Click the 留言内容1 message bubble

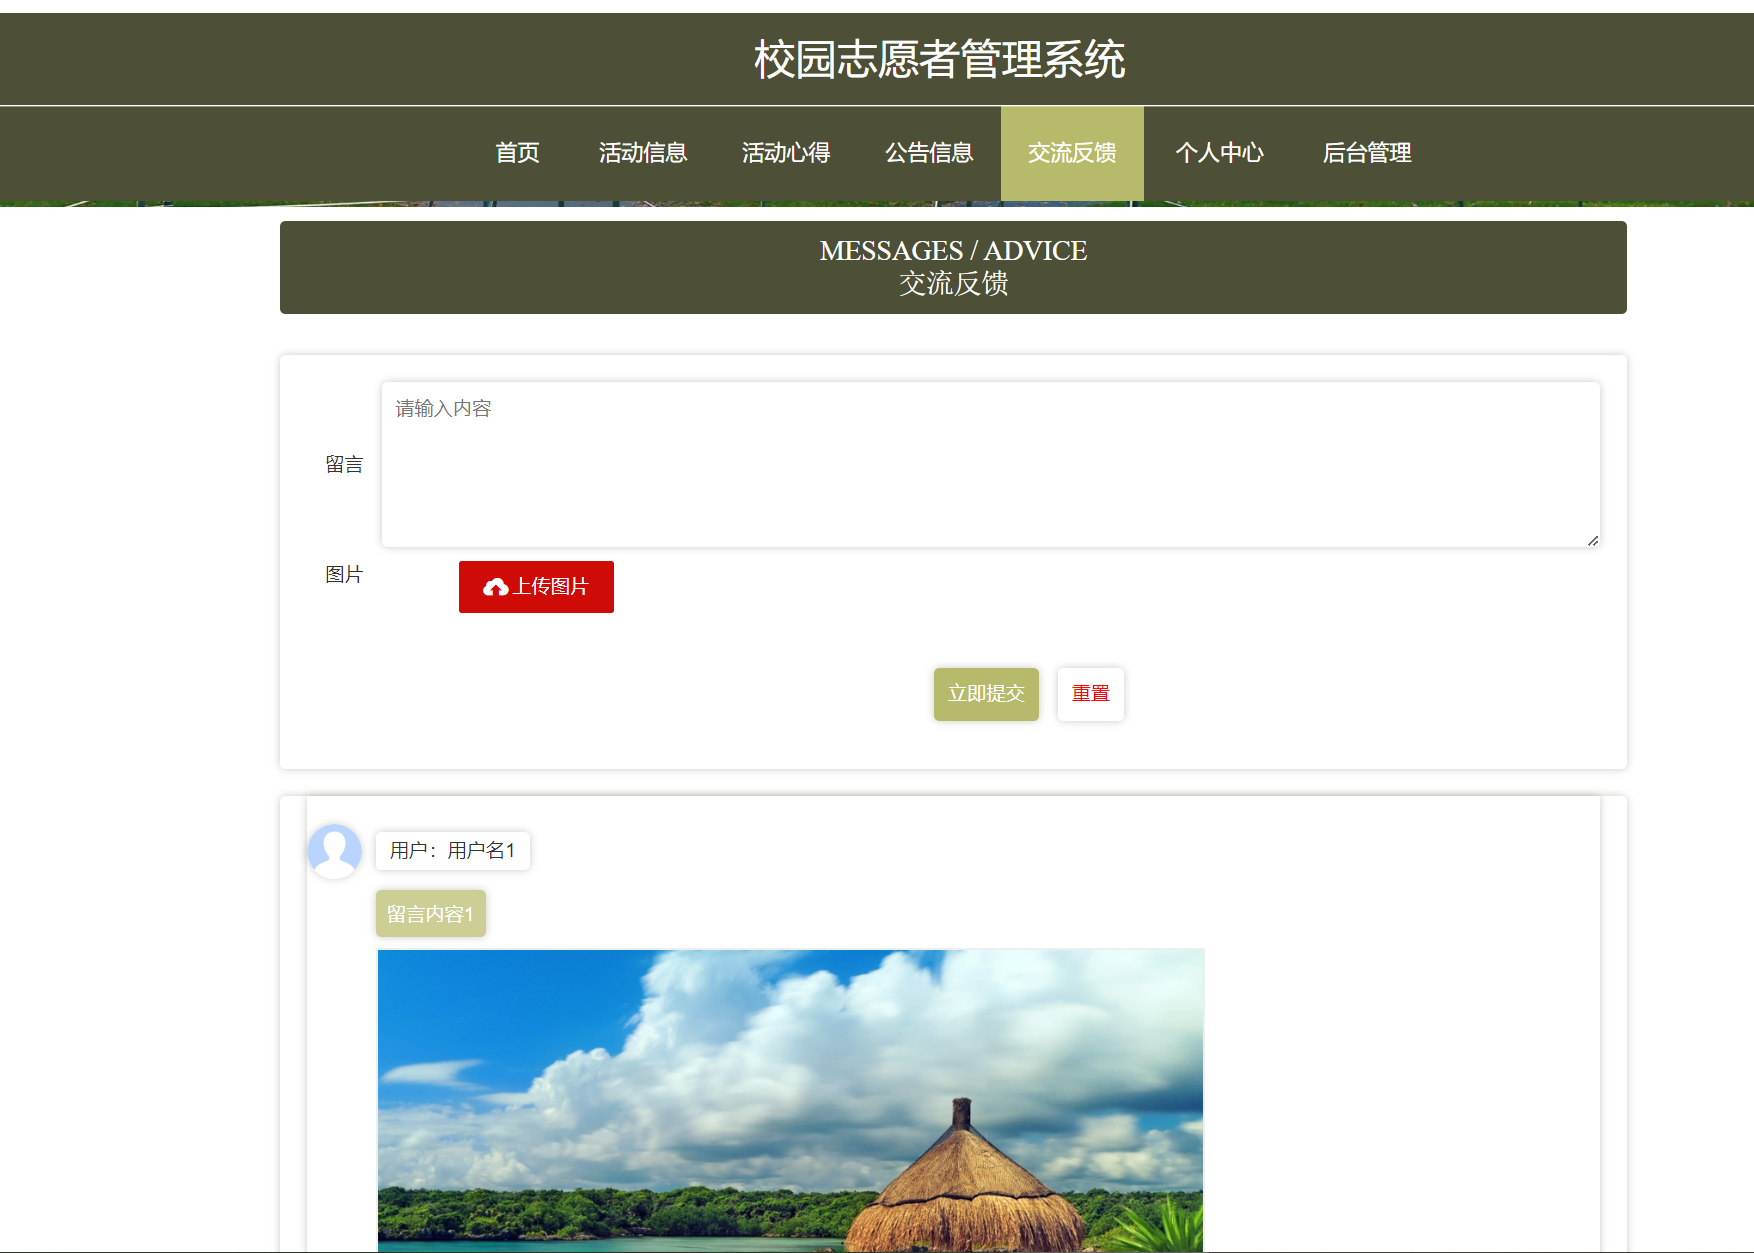(430, 913)
